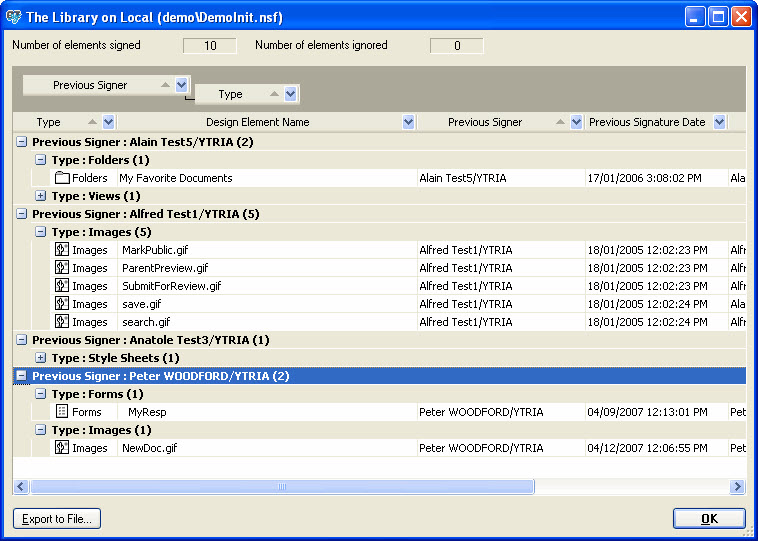Open Design Element Name column filter dropdown
Viewport: 758px width, 541px height.
408,122
